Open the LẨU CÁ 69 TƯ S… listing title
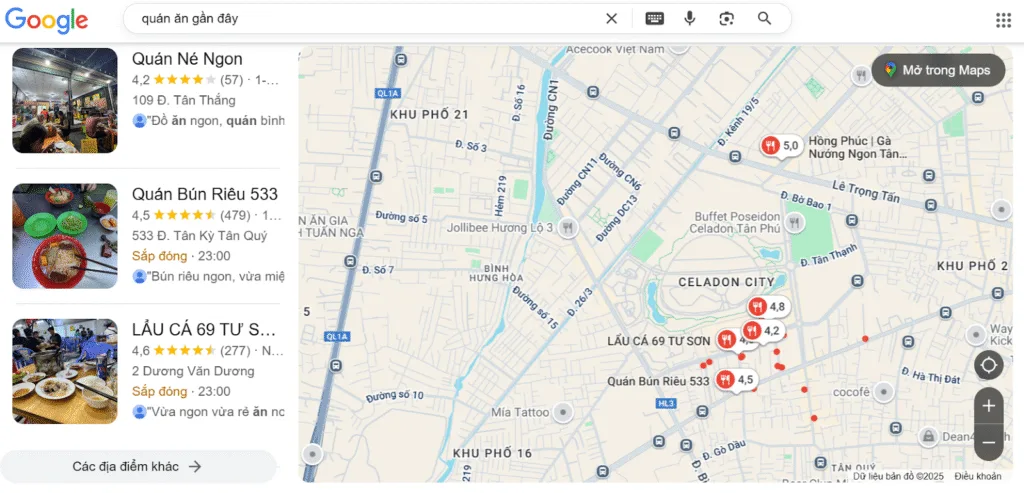This screenshot has height=493, width=1024. coord(204,329)
